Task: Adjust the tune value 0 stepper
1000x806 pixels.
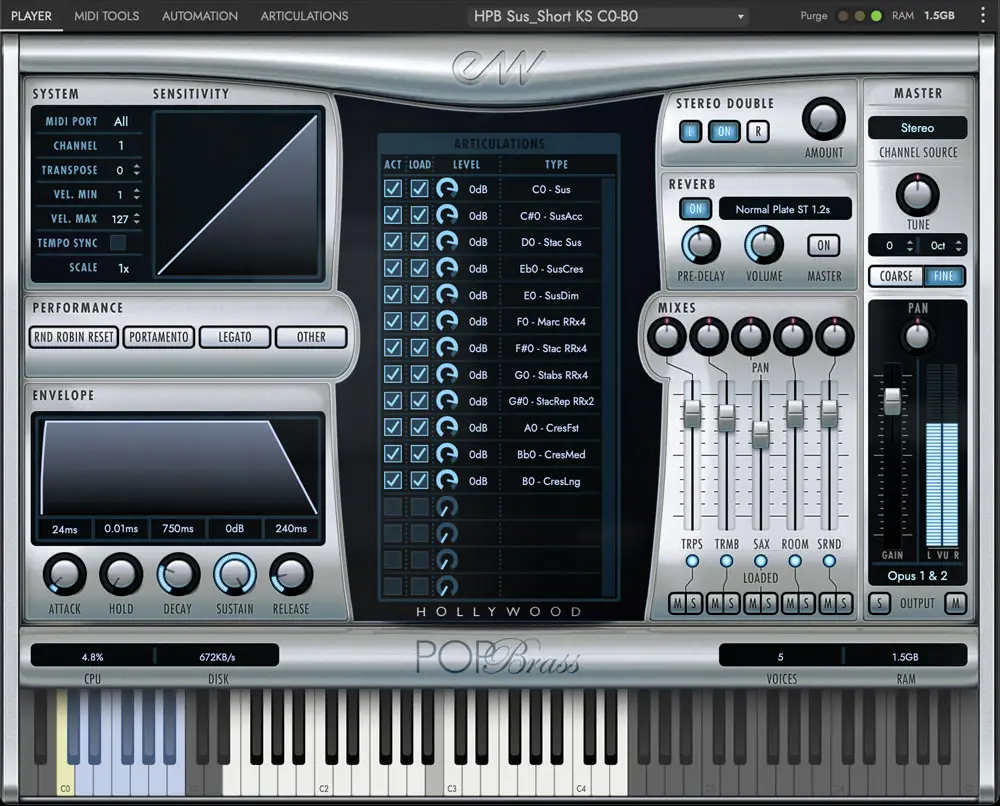Action: (910, 245)
